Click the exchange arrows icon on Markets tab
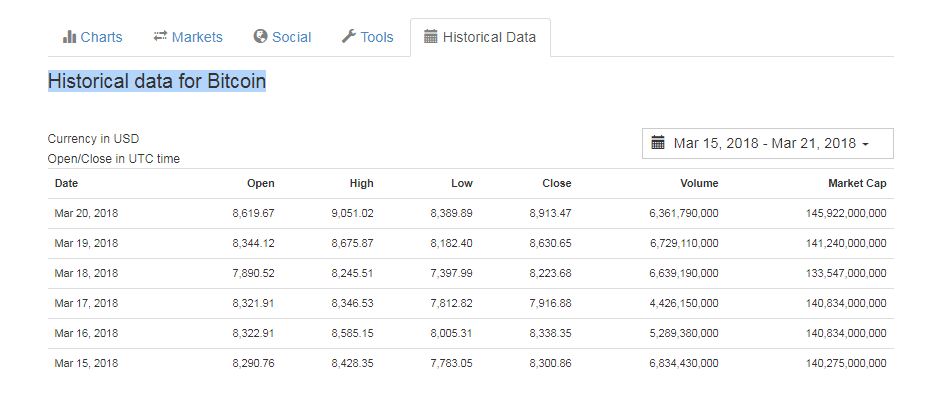This screenshot has width=938, height=402. point(160,37)
